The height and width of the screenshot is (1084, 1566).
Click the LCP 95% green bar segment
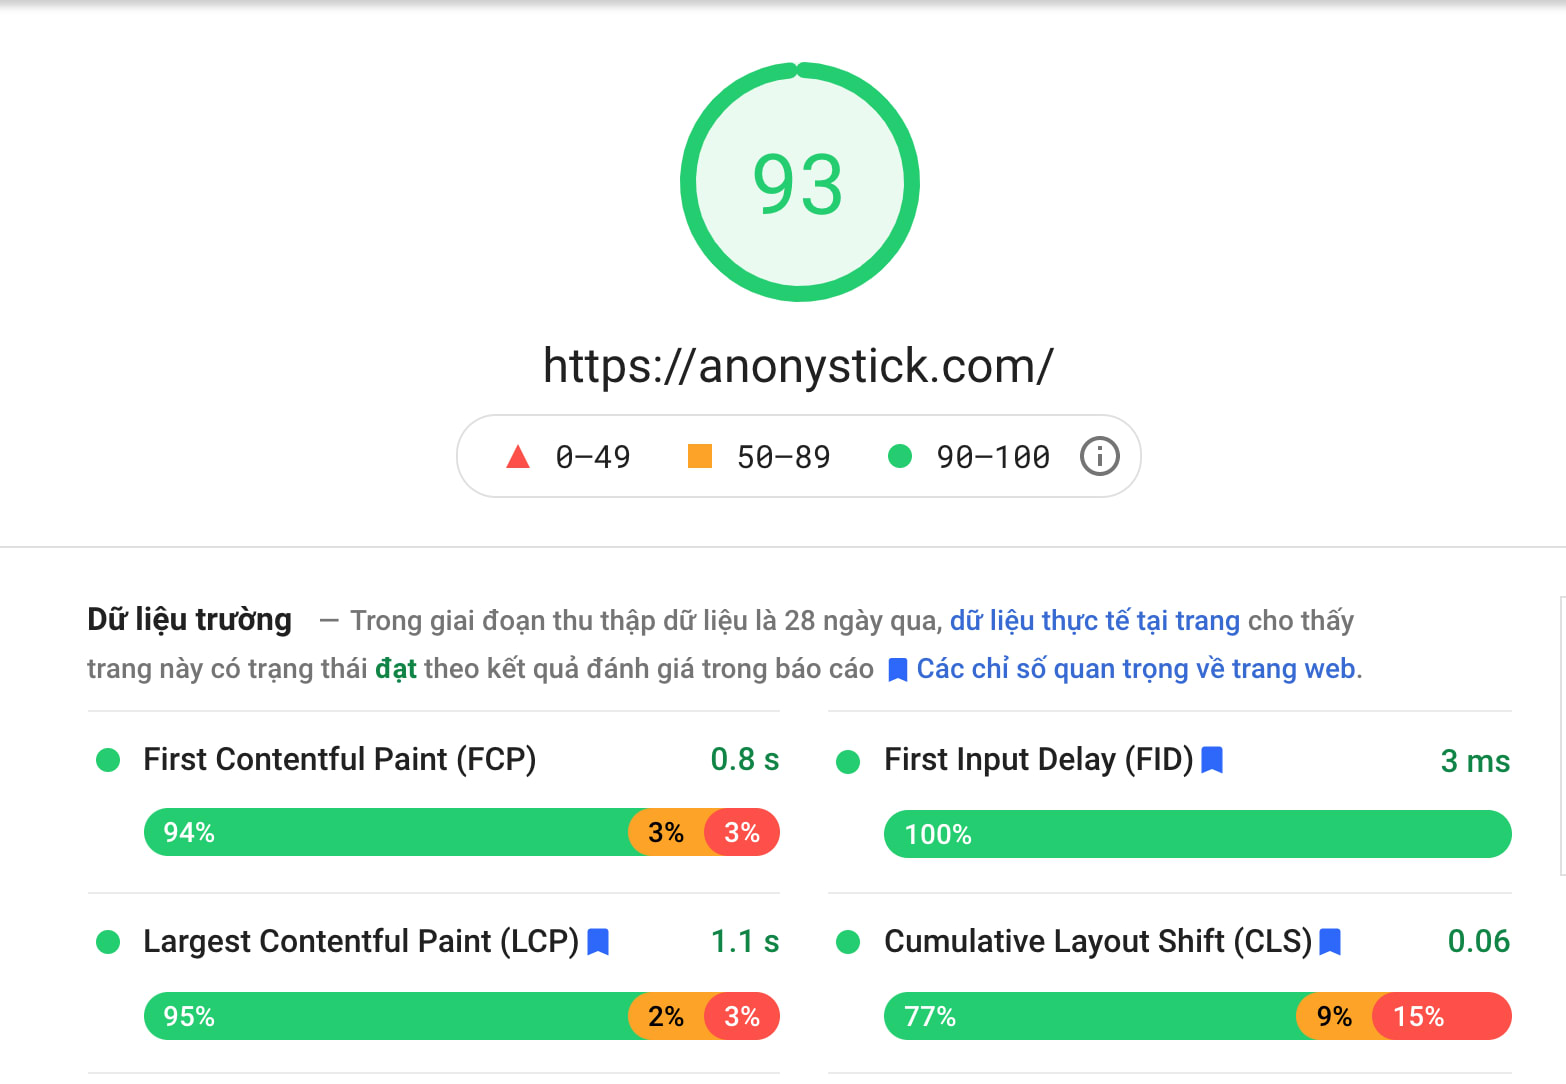[387, 1016]
